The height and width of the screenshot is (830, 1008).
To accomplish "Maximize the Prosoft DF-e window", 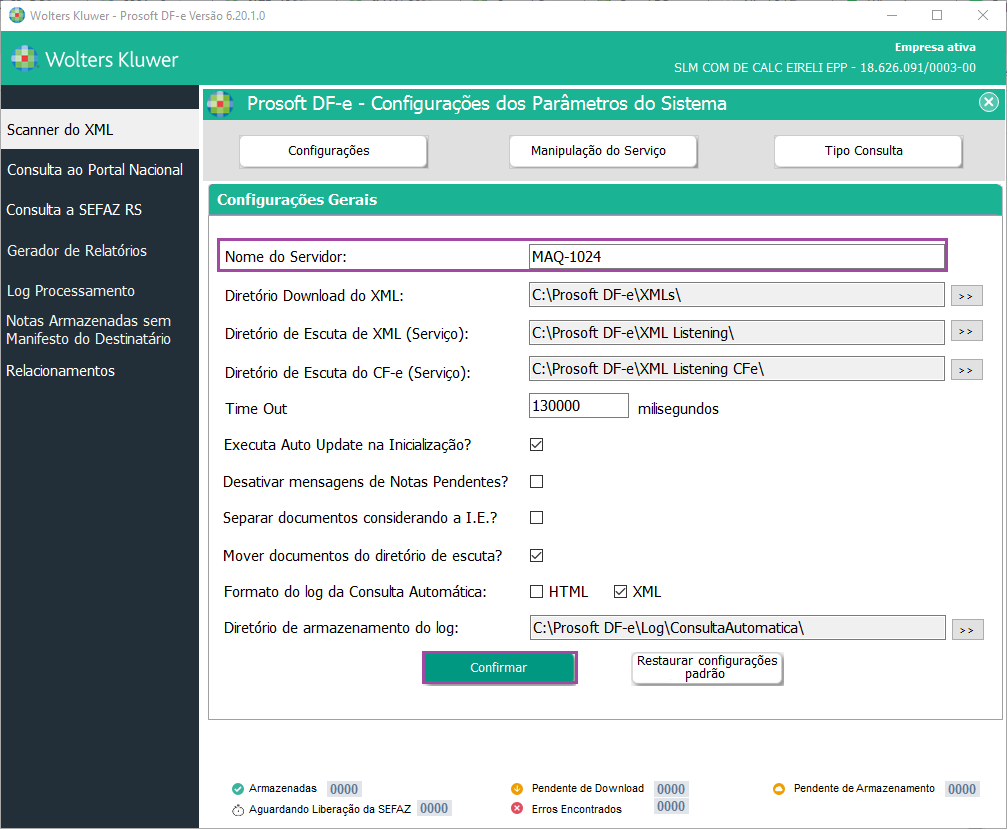I will click(937, 15).
